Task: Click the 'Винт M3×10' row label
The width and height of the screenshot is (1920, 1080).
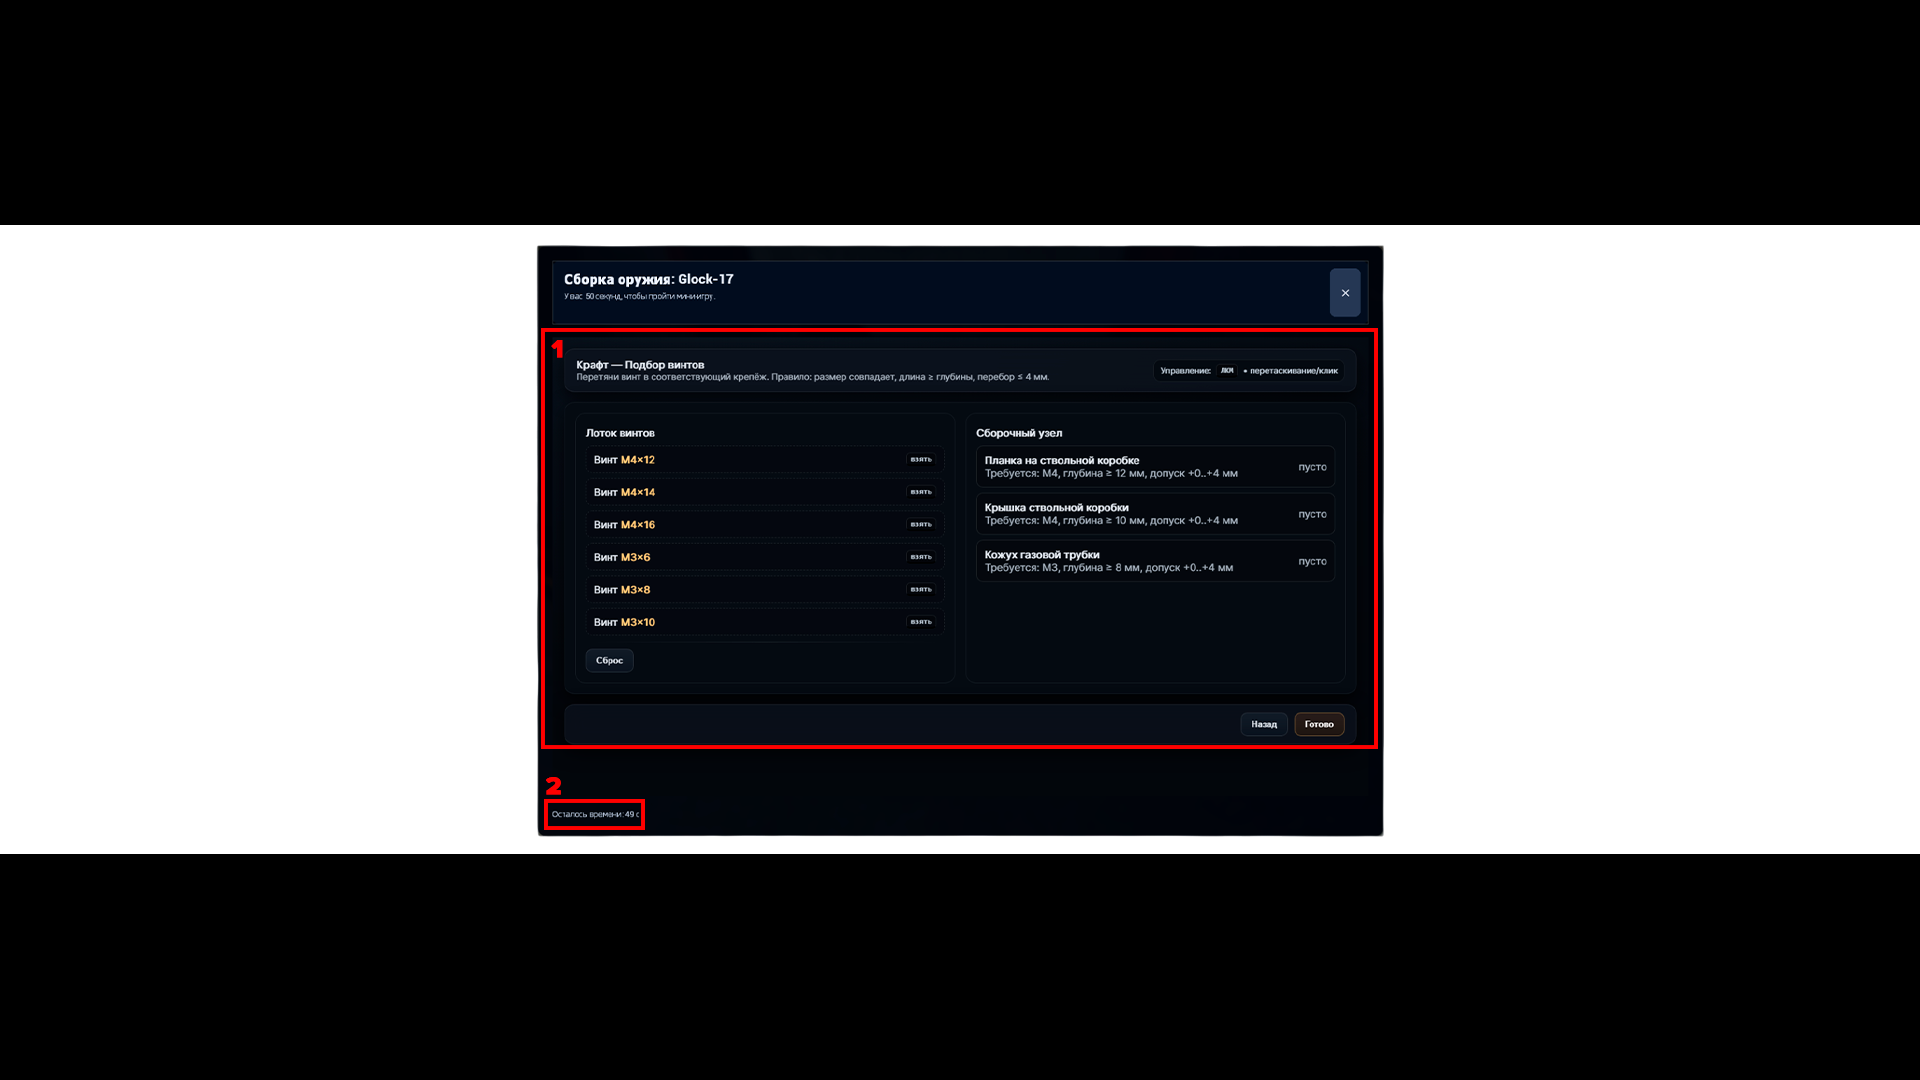Action: pyautogui.click(x=624, y=622)
